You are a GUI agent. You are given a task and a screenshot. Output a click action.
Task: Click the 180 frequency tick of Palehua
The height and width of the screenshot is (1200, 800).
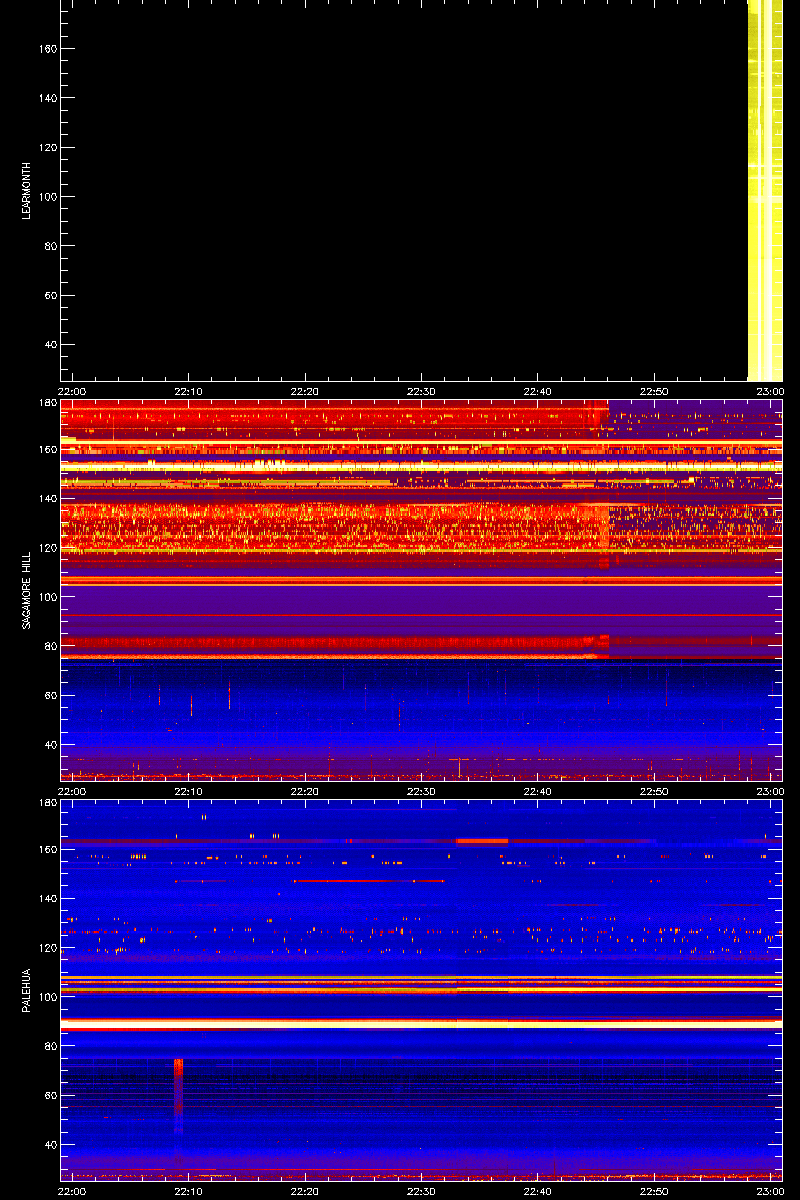(x=48, y=803)
